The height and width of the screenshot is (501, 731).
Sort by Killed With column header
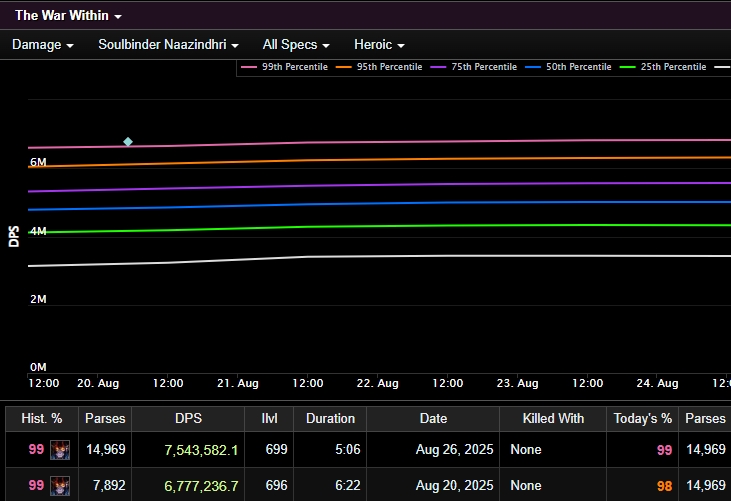[553, 419]
